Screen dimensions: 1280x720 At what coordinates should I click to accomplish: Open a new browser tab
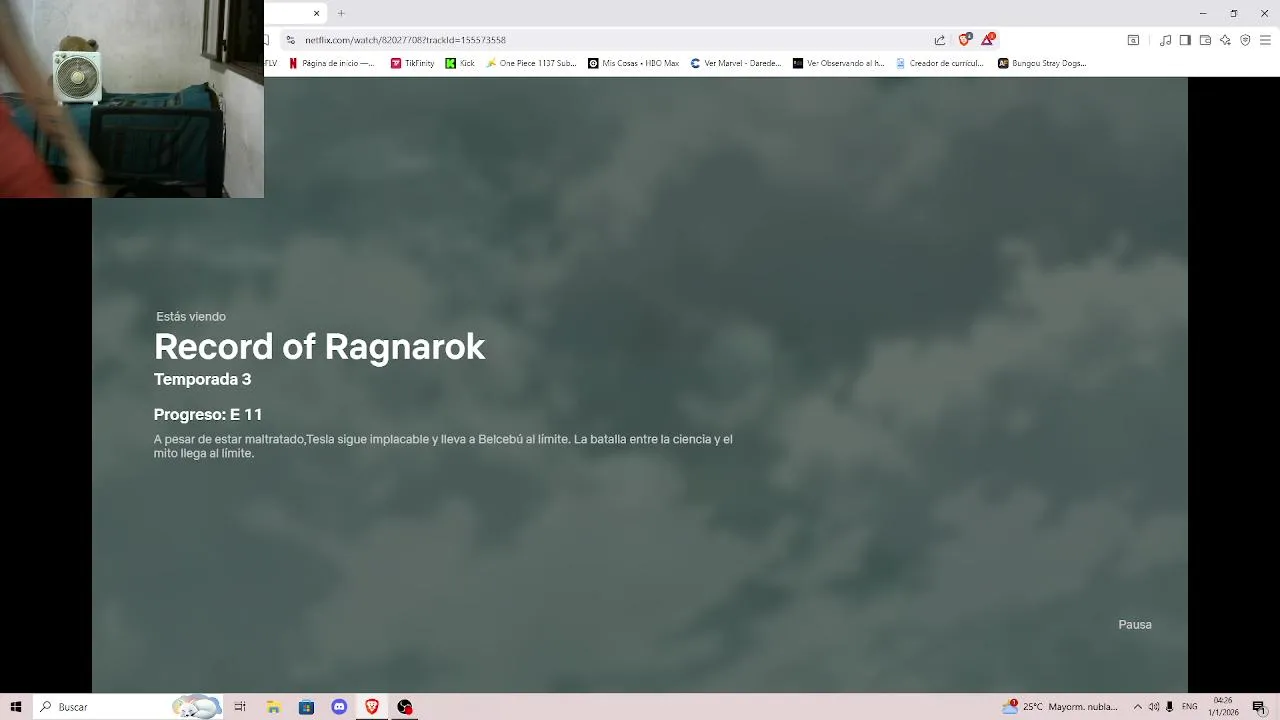341,13
